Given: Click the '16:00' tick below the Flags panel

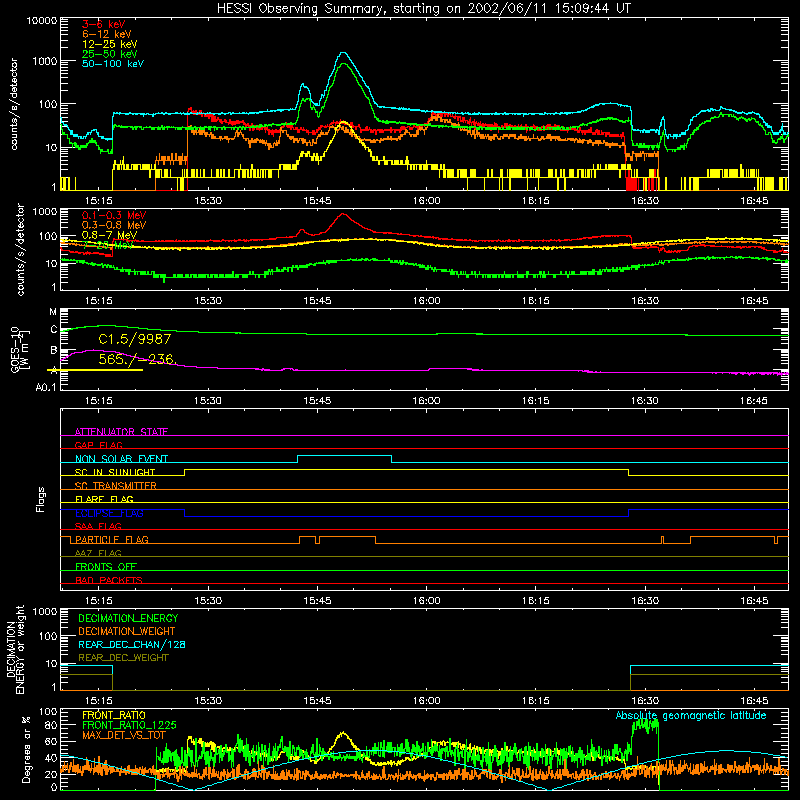Looking at the screenshot, I should click(427, 601).
